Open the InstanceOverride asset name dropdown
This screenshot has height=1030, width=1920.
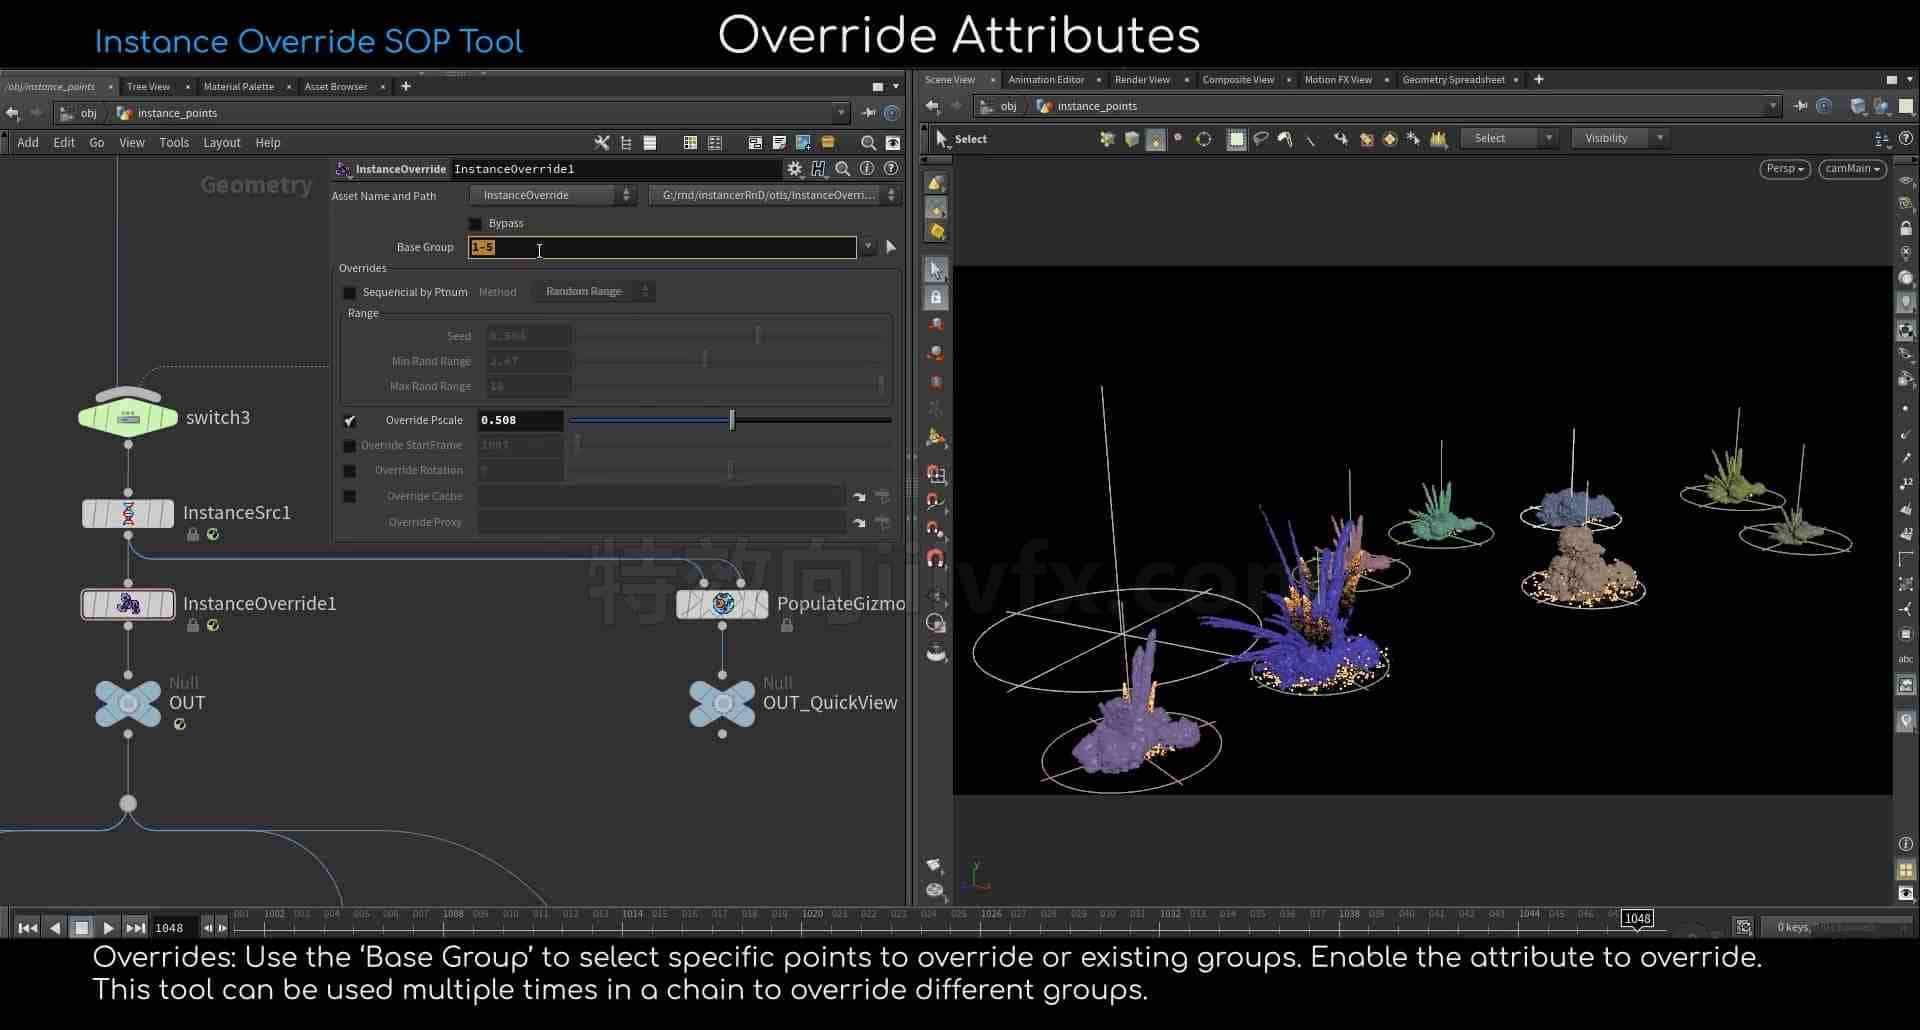pyautogui.click(x=553, y=195)
